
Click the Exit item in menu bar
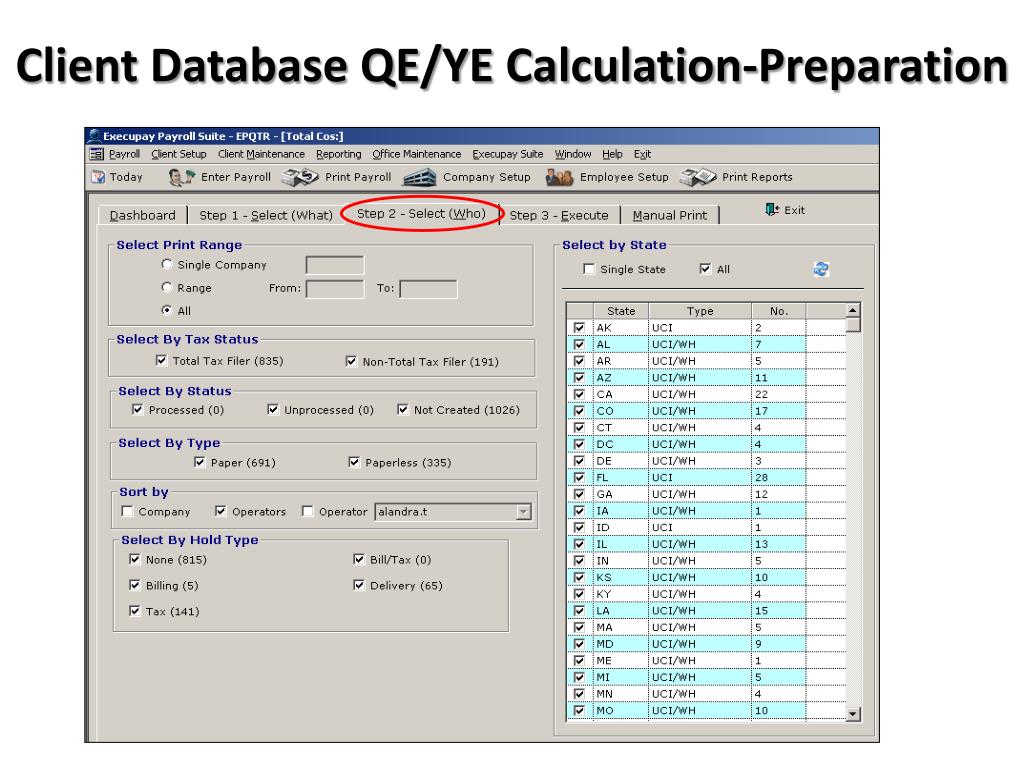coord(642,154)
